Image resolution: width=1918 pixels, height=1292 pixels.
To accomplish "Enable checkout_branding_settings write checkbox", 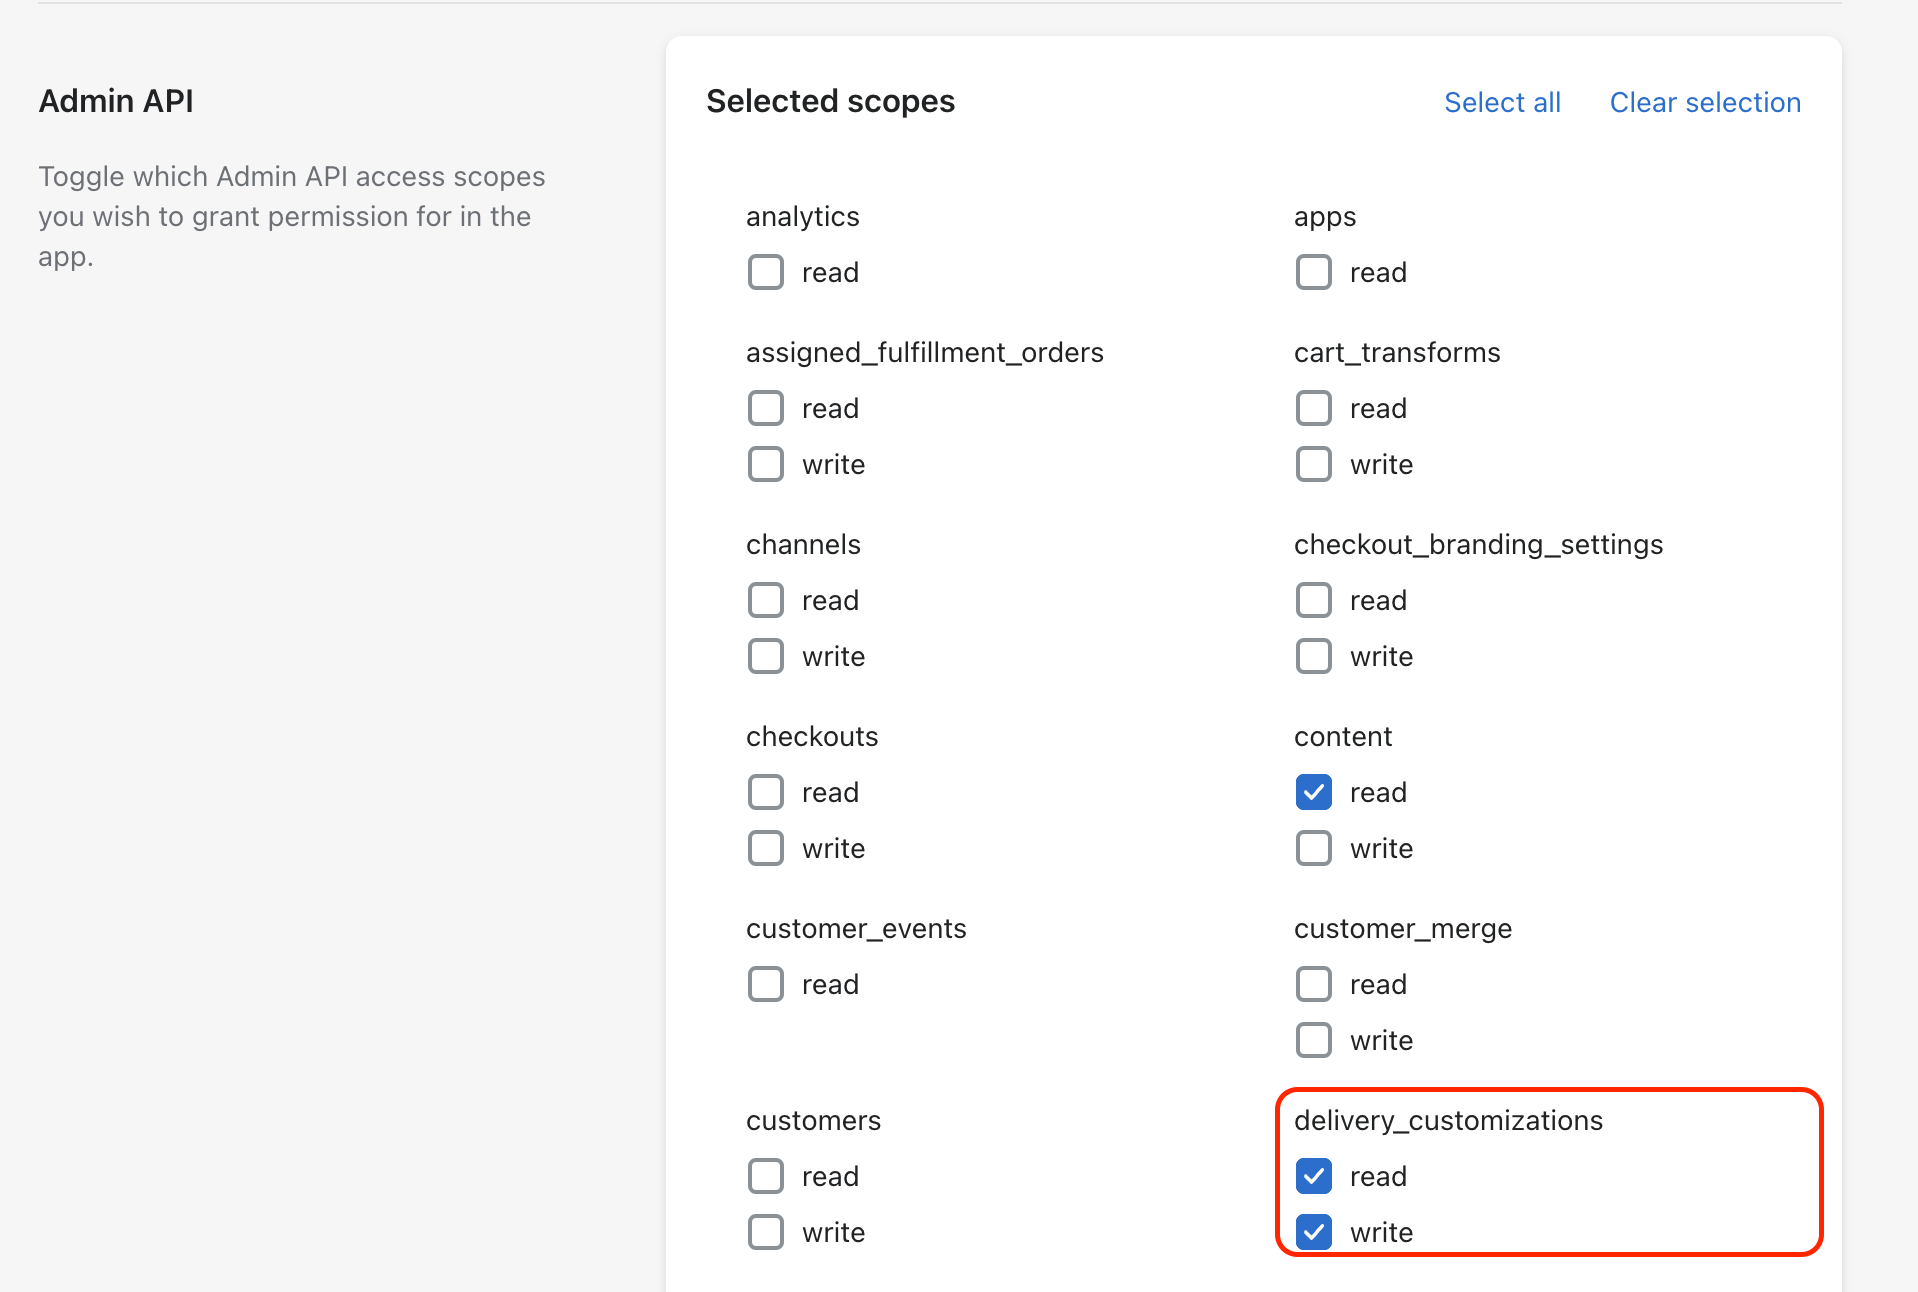I will pyautogui.click(x=1314, y=656).
